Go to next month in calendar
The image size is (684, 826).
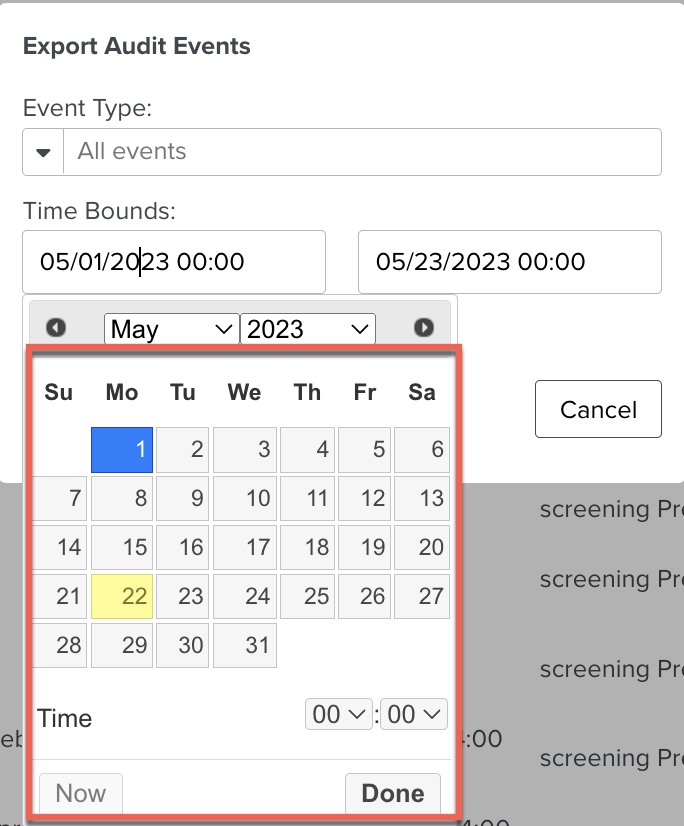click(x=424, y=328)
